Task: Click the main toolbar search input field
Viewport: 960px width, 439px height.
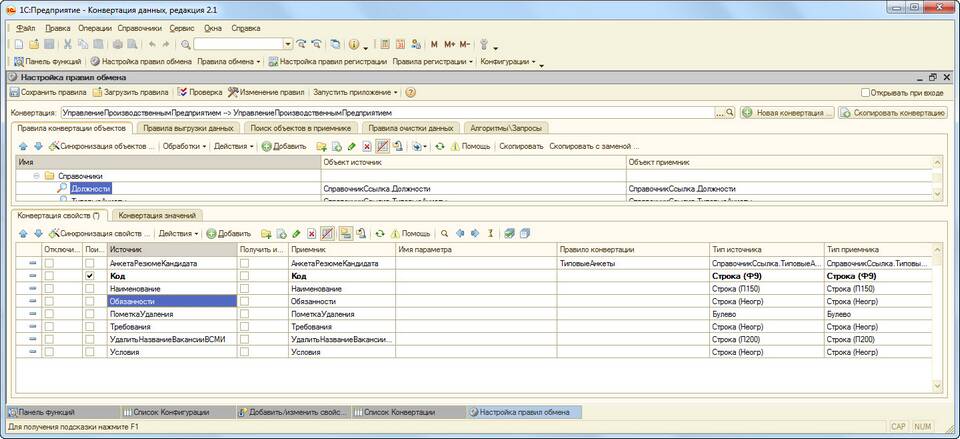Action: (x=238, y=44)
